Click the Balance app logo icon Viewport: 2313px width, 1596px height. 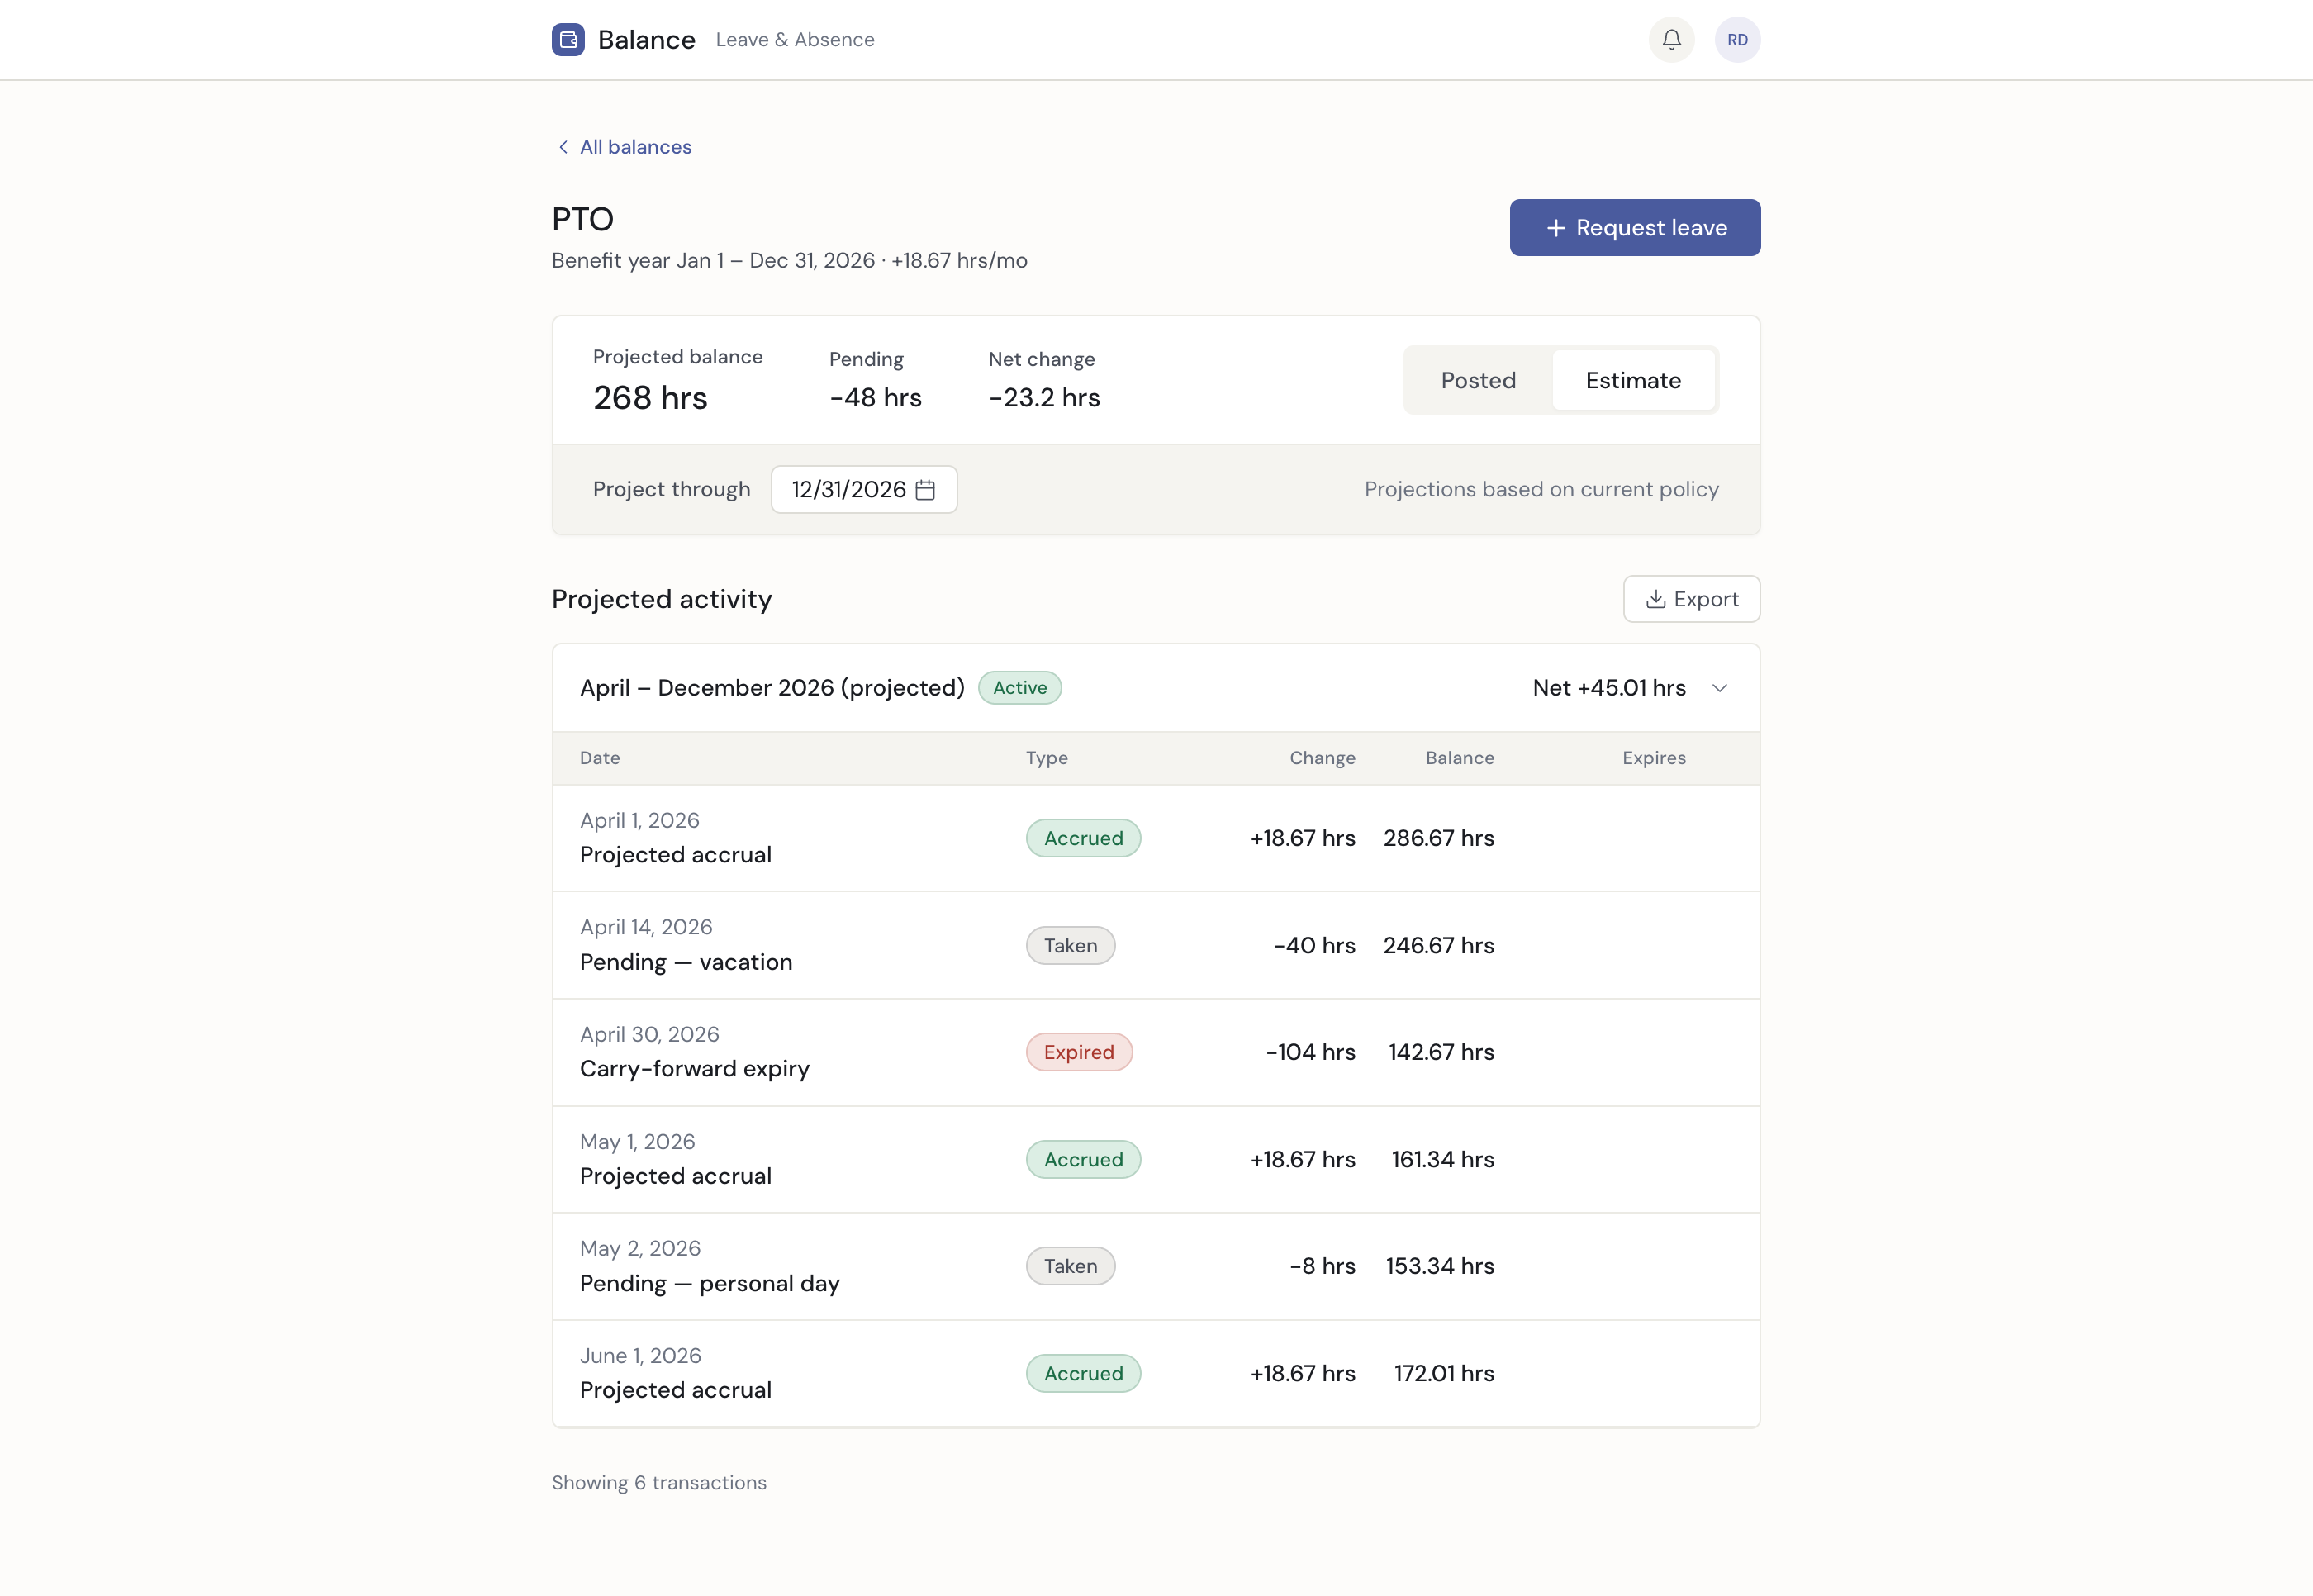click(x=568, y=39)
